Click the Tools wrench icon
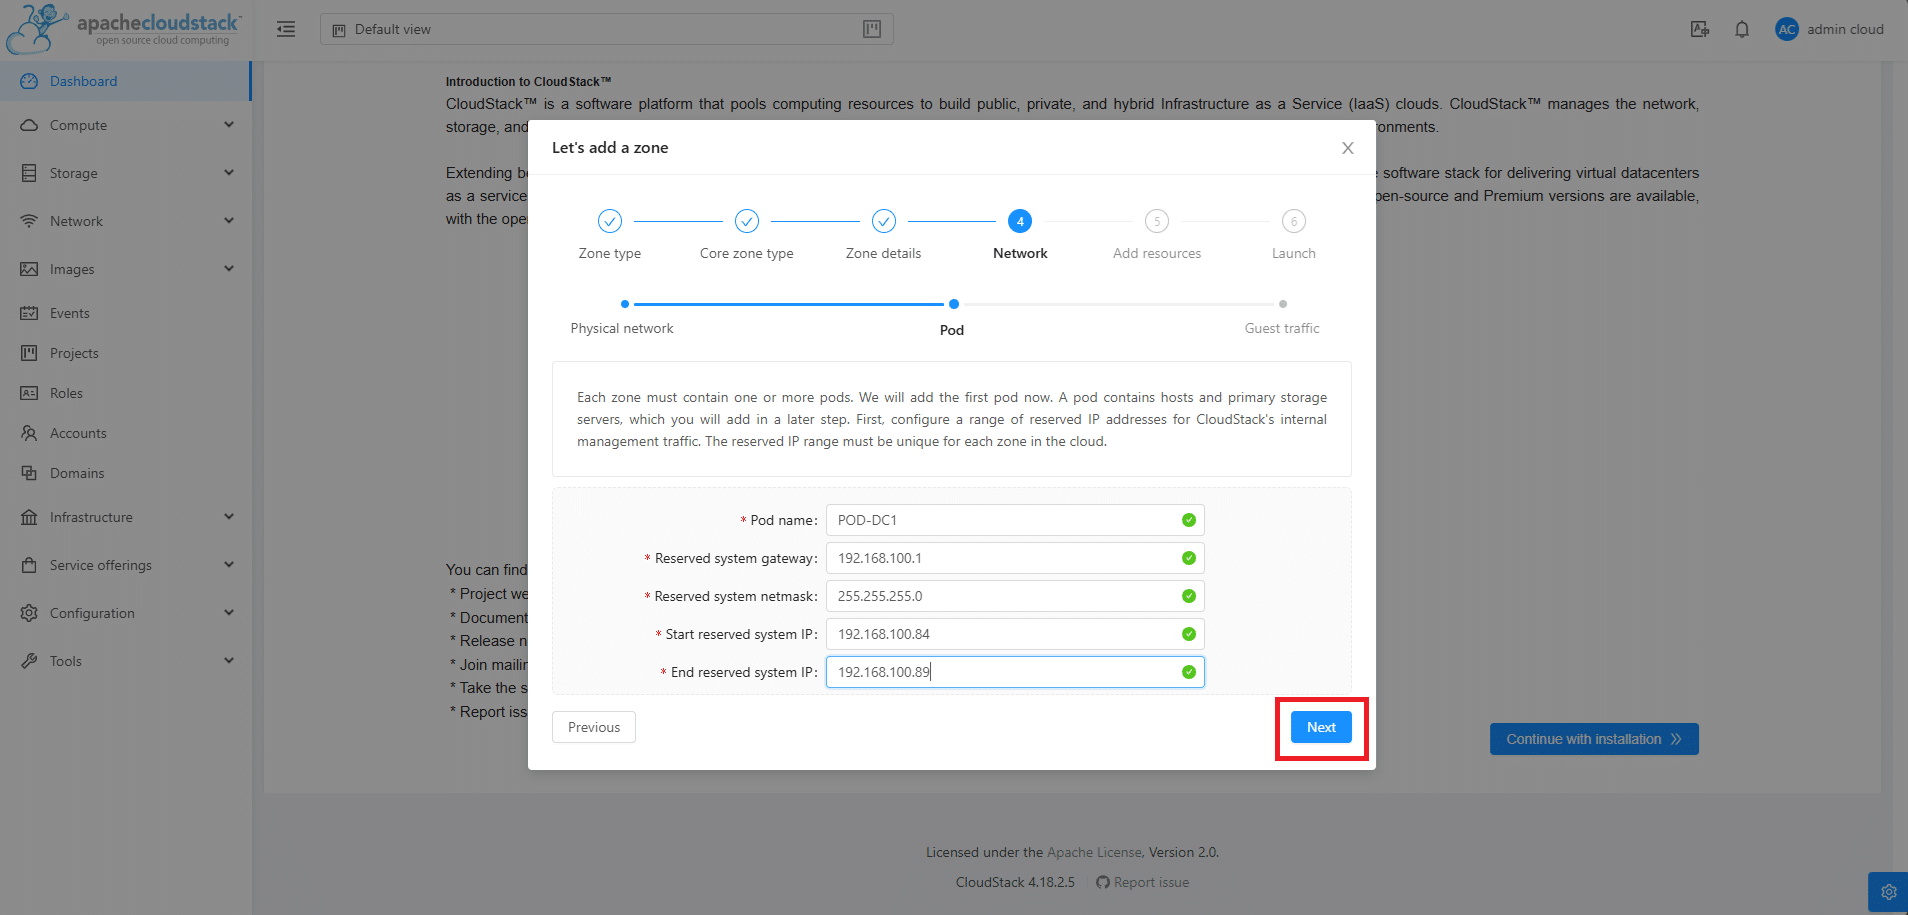 click(29, 661)
